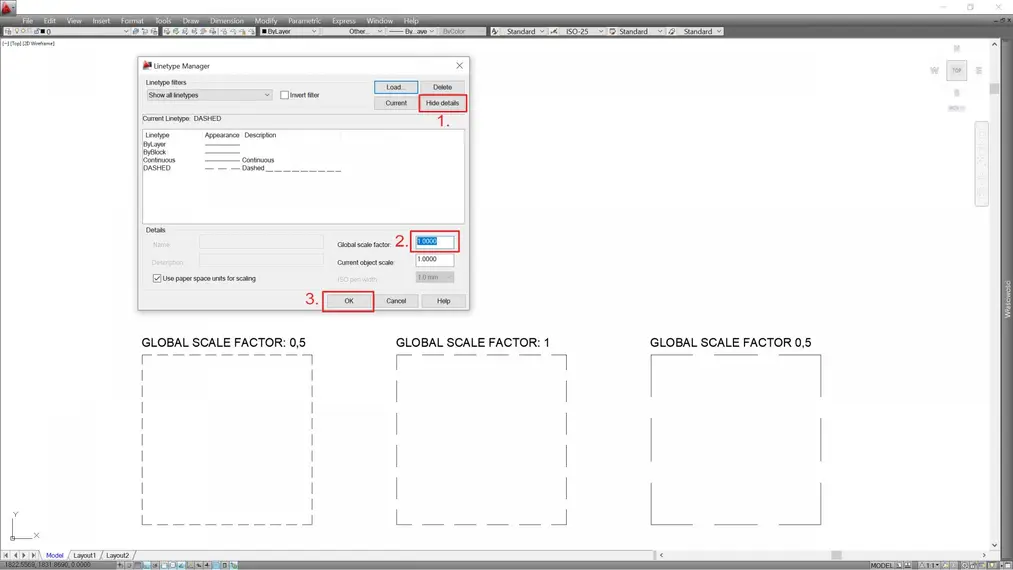
Task: Click the coordinates readout in status bar
Action: [x=48, y=565]
